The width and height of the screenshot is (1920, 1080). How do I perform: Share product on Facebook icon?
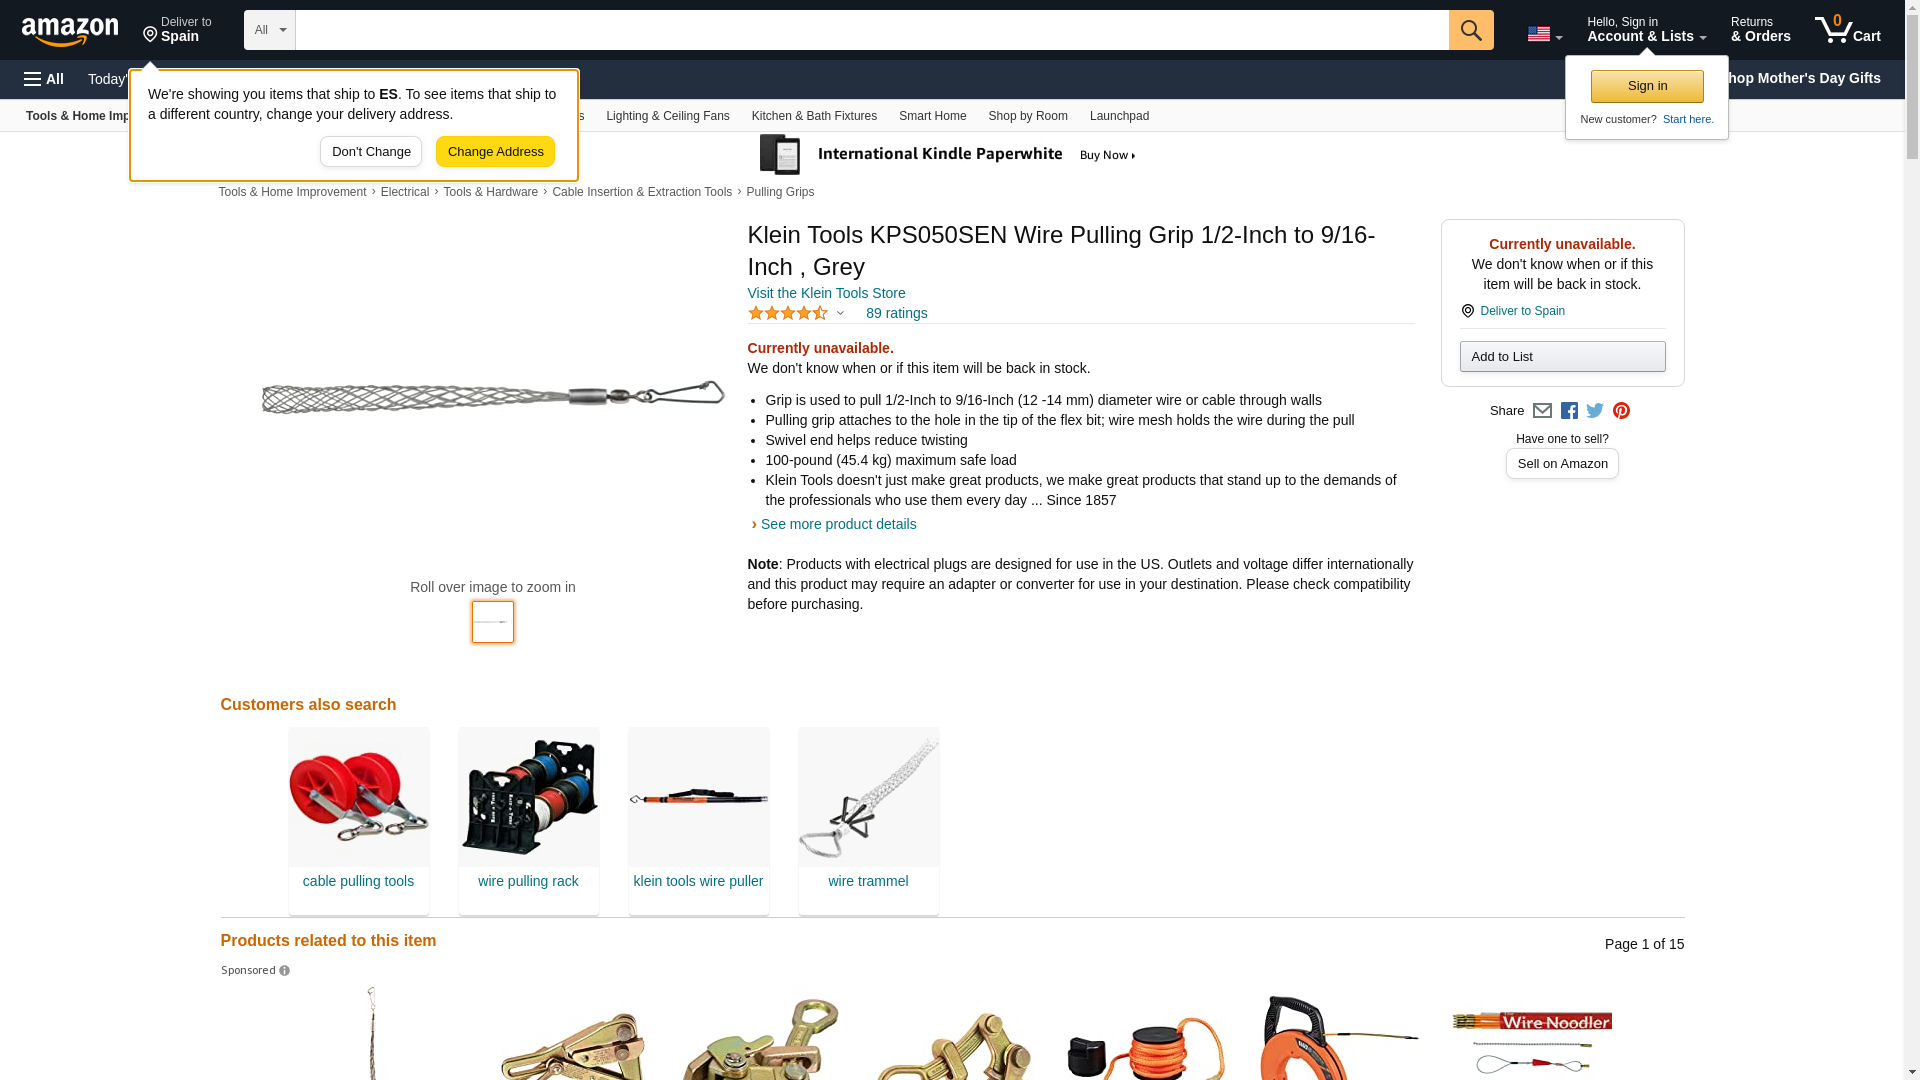(1569, 411)
